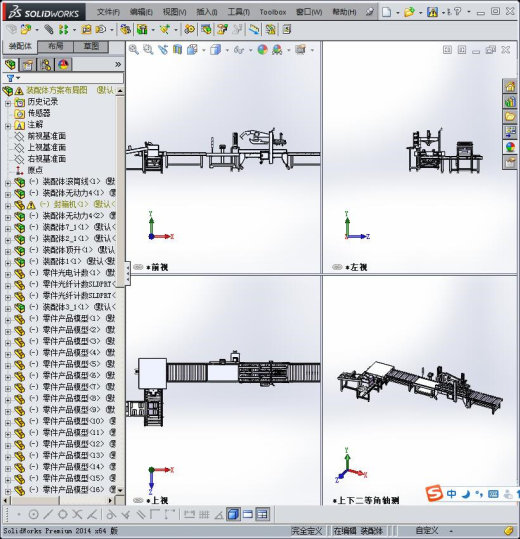Viewport: 520px width, 539px height.
Task: Toggle the Quadrant snap icon
Action: [63, 515]
